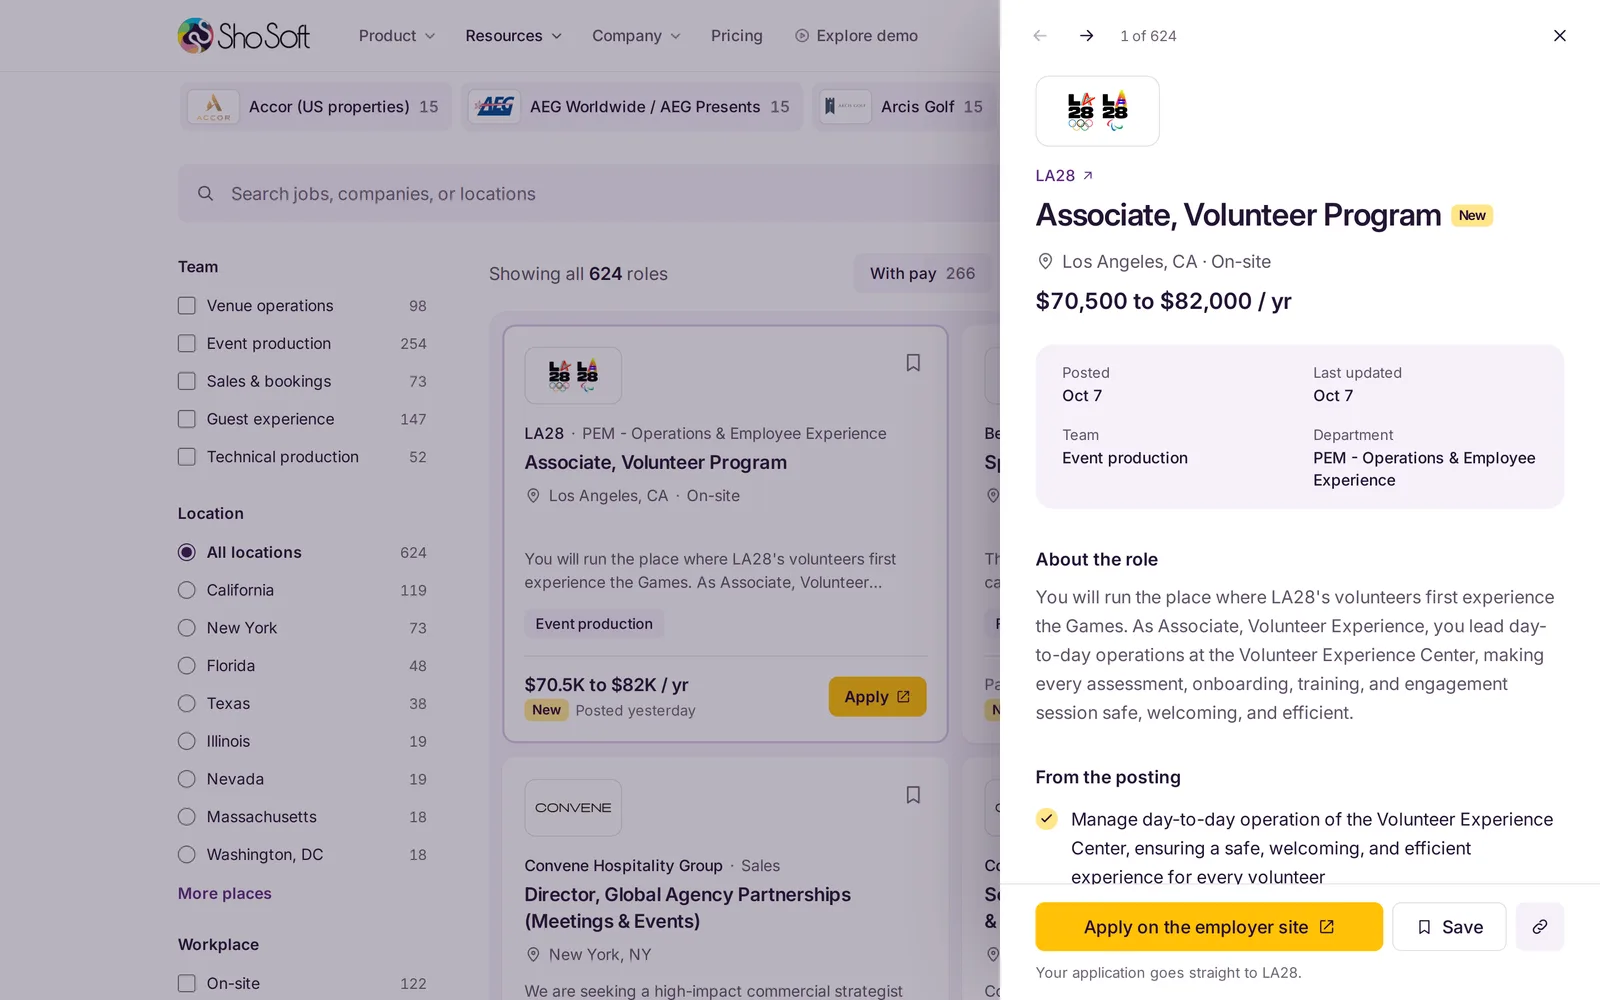Image resolution: width=1600 pixels, height=1000 pixels.
Task: Check the Venue operations filter
Action: (x=187, y=306)
